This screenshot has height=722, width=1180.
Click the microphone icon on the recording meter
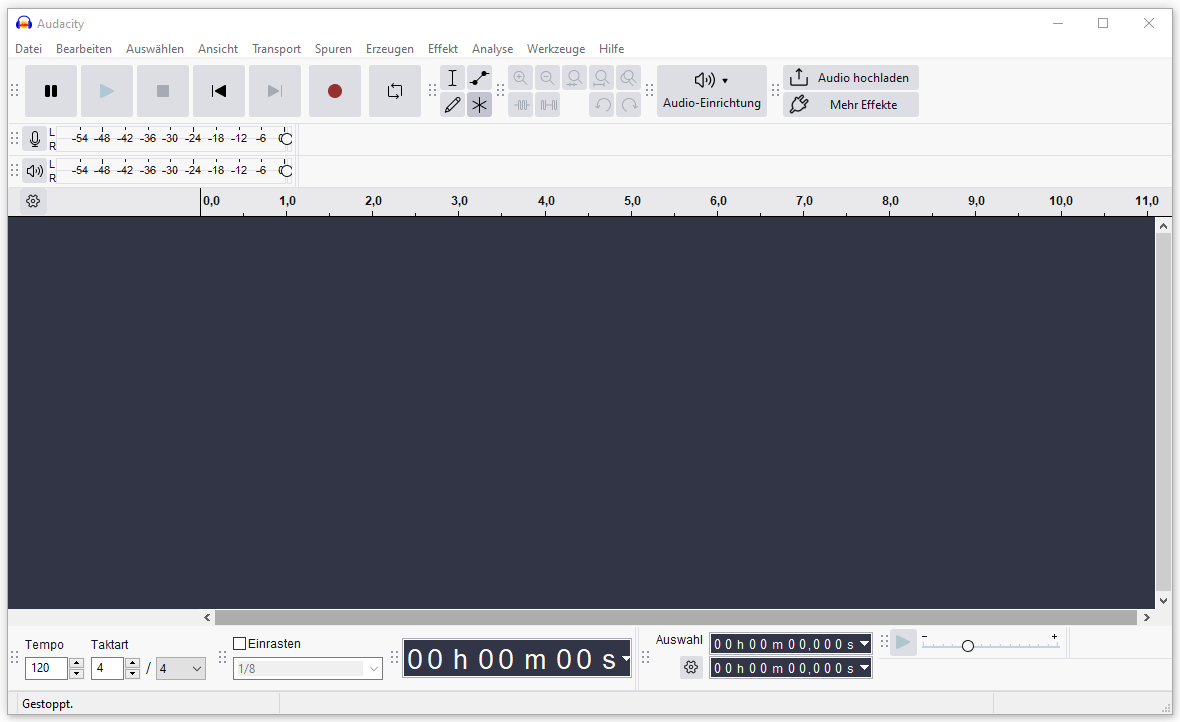[x=34, y=139]
